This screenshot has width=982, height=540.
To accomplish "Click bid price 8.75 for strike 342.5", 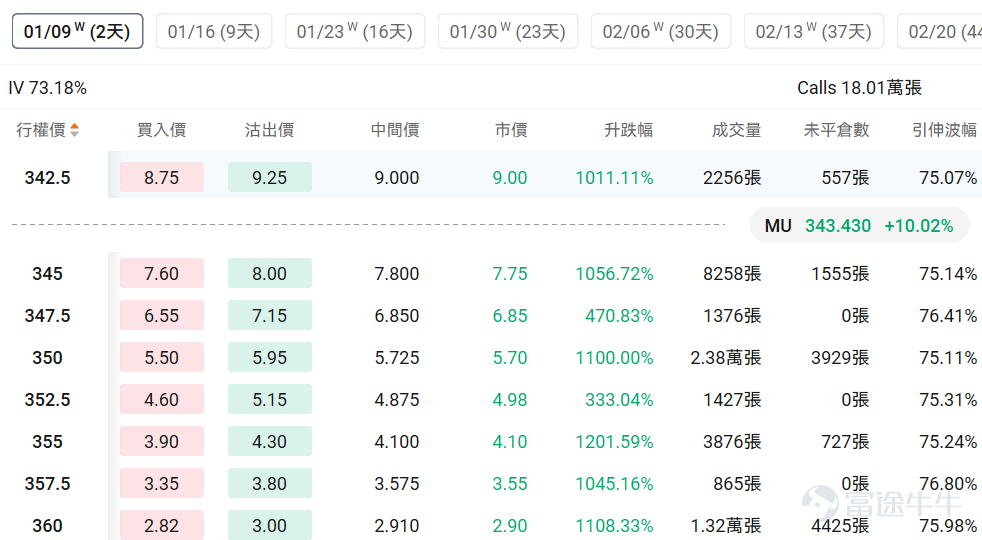I will (162, 177).
